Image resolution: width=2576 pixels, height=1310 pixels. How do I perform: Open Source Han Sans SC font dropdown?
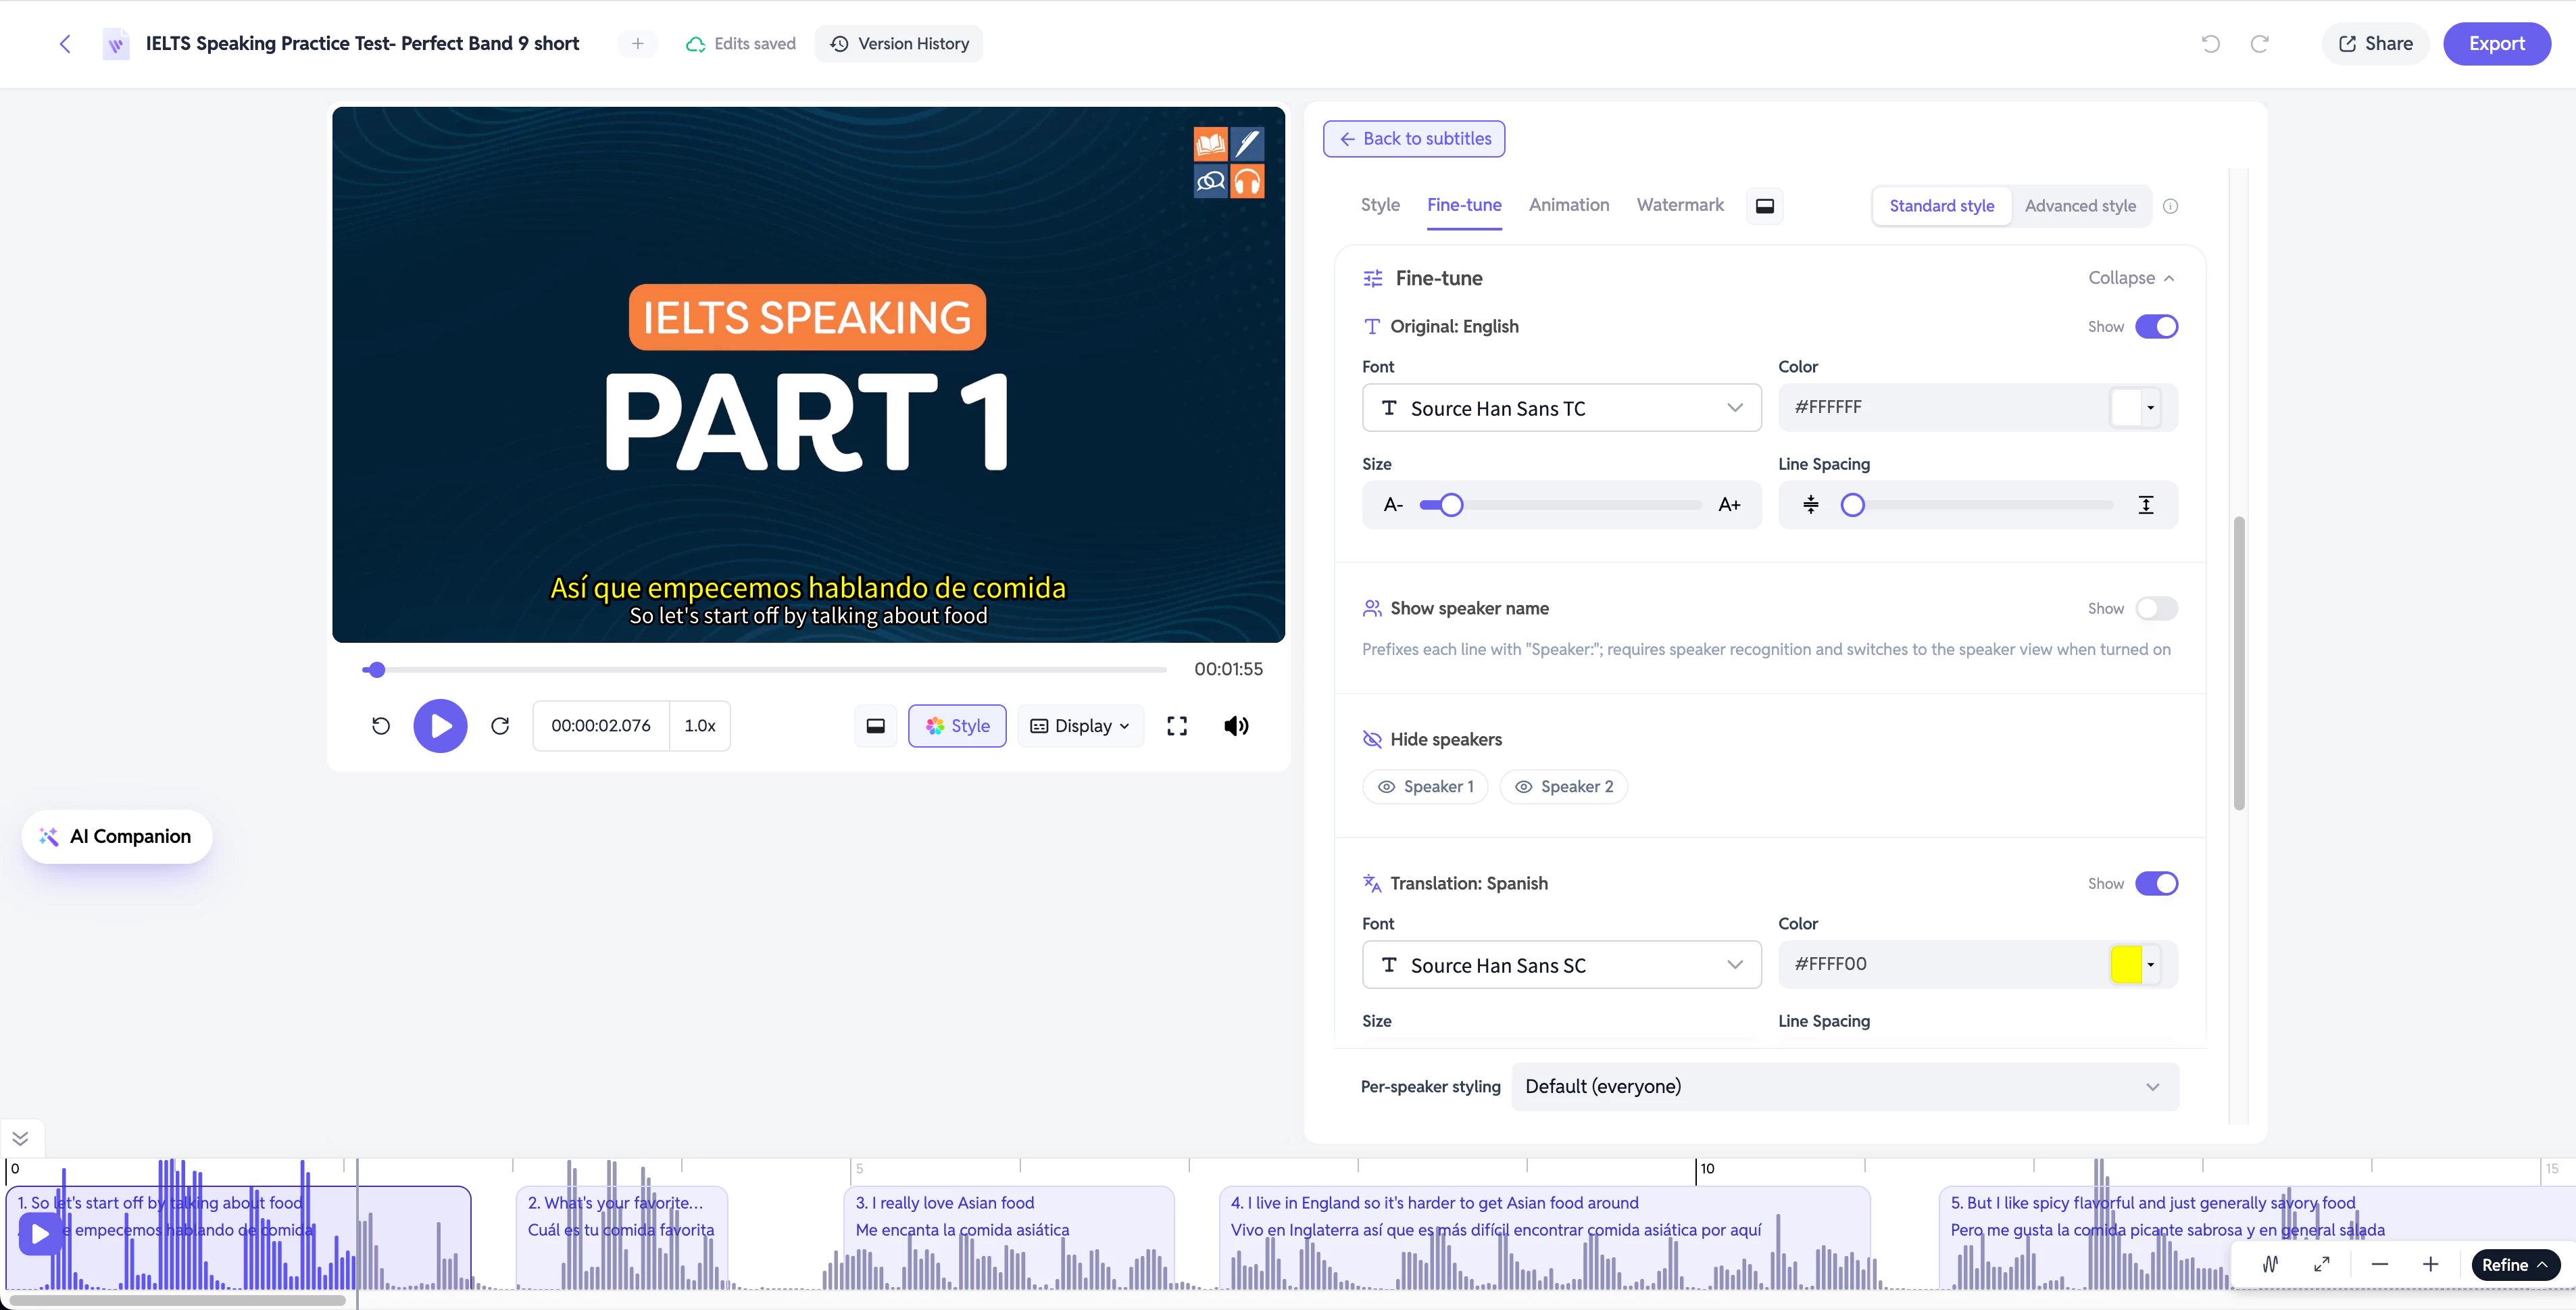click(1561, 965)
